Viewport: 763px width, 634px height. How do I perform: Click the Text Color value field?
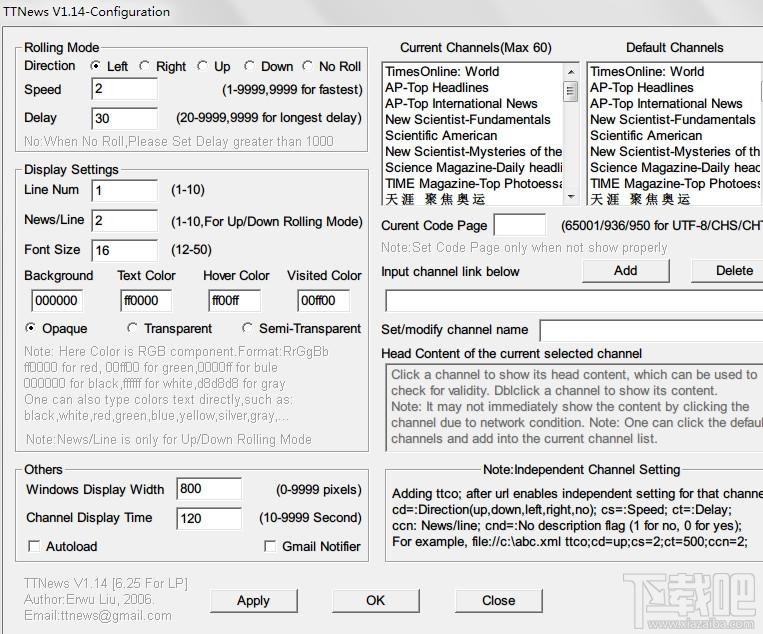coord(145,300)
